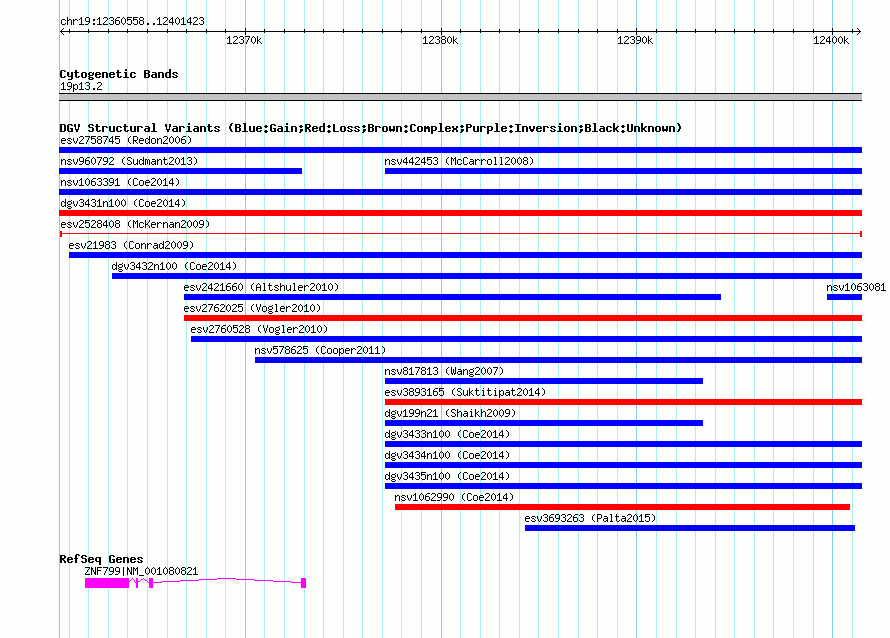The height and width of the screenshot is (638, 890).
Task: Click the esv2762025 (Vogler2010) label
Action: point(252,308)
